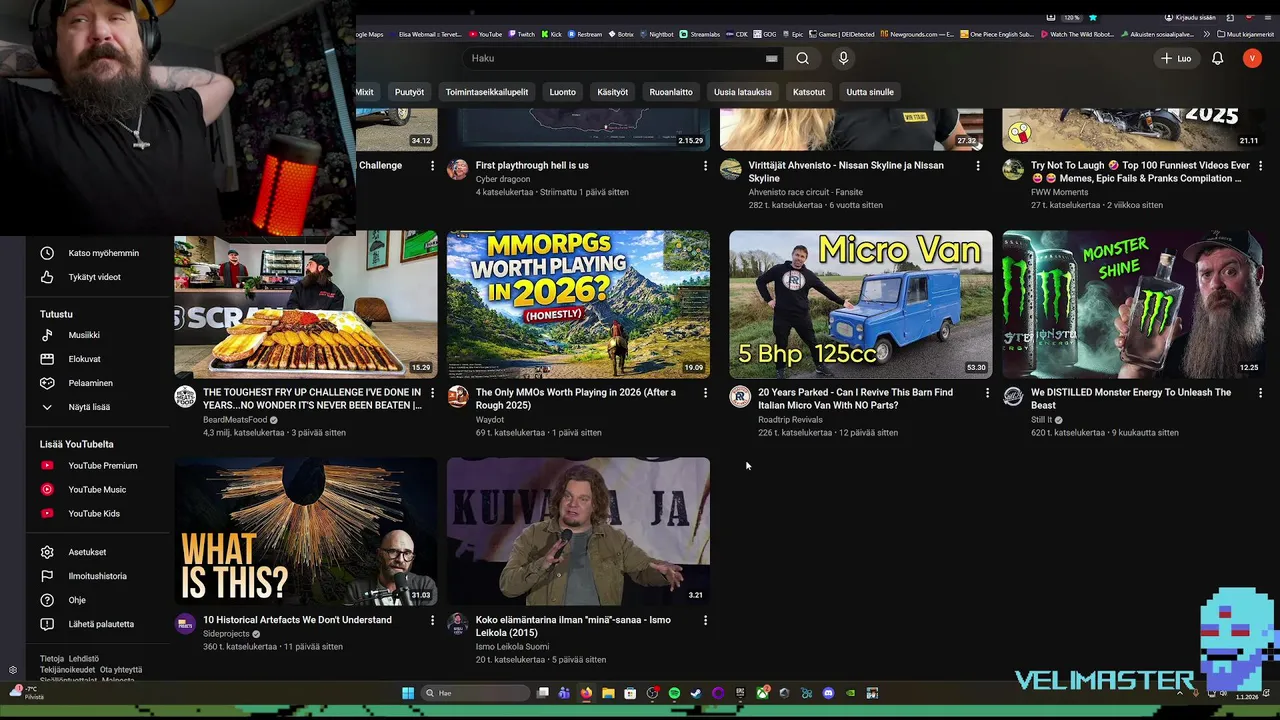1280x720 pixels.
Task: Open options menu for First playthrough hell is us
Action: coord(705,166)
